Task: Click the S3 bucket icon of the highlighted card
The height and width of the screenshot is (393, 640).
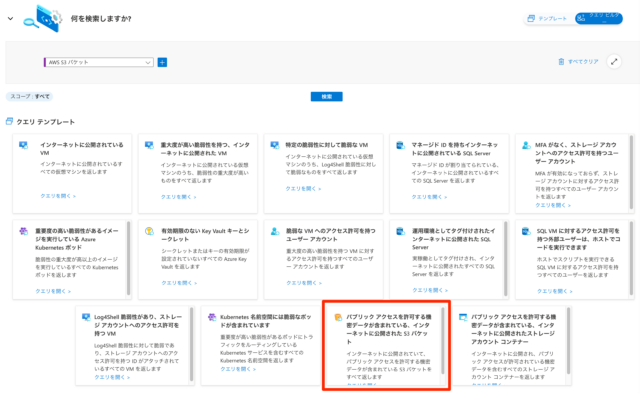Action: pyautogui.click(x=338, y=317)
